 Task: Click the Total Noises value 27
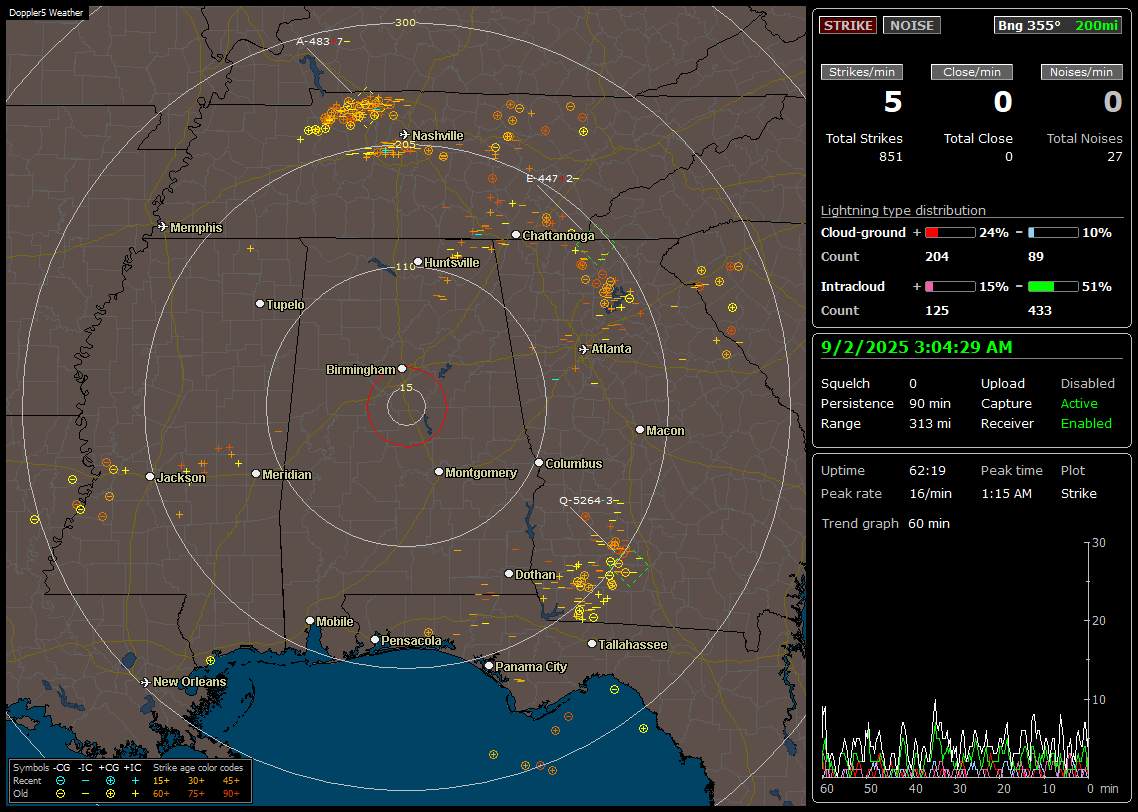1115,157
